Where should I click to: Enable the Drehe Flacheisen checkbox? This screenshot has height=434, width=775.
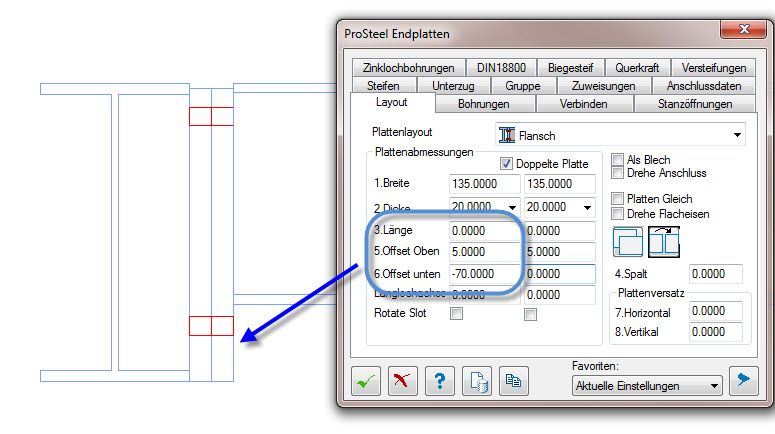(617, 214)
